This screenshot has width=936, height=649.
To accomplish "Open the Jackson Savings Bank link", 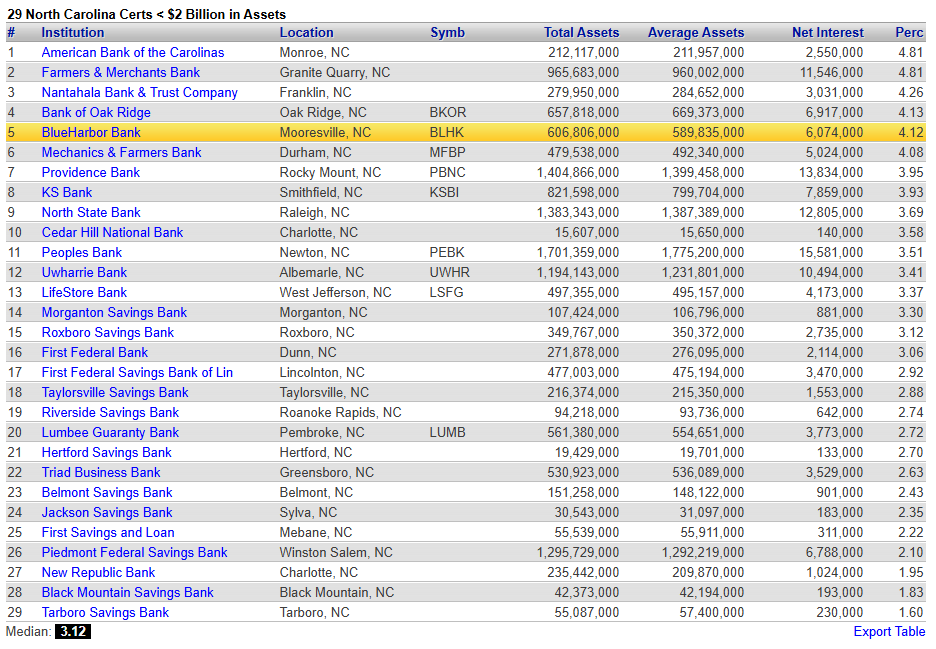I will tap(107, 512).
